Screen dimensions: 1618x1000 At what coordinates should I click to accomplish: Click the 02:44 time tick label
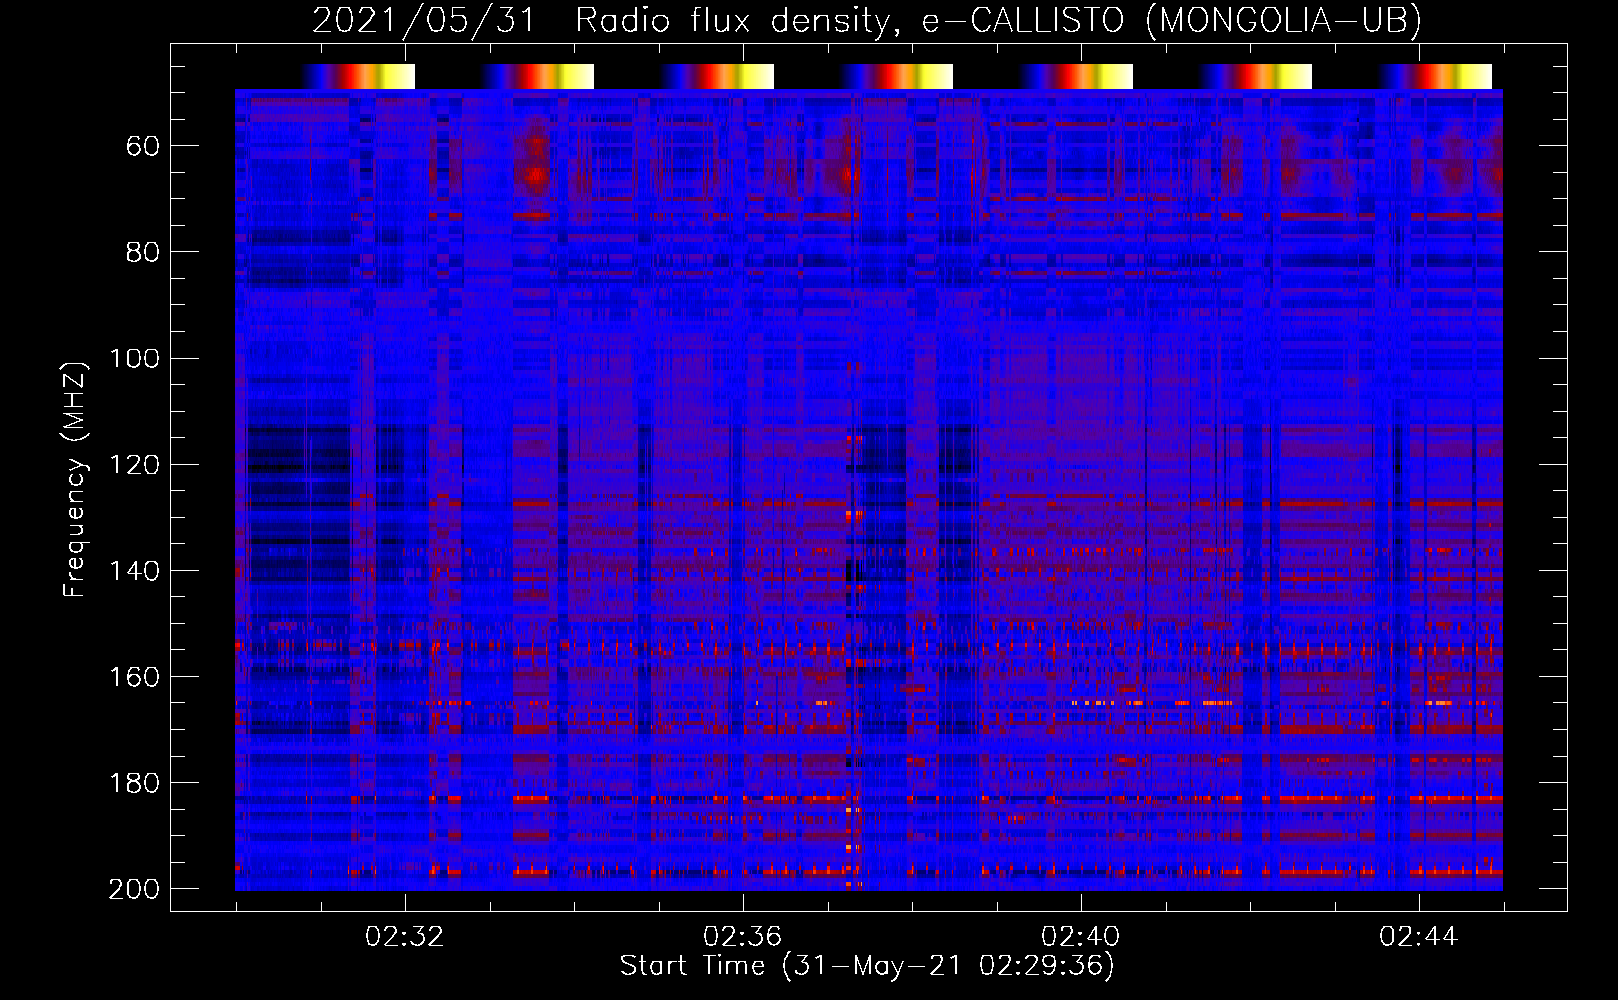coord(1419,937)
